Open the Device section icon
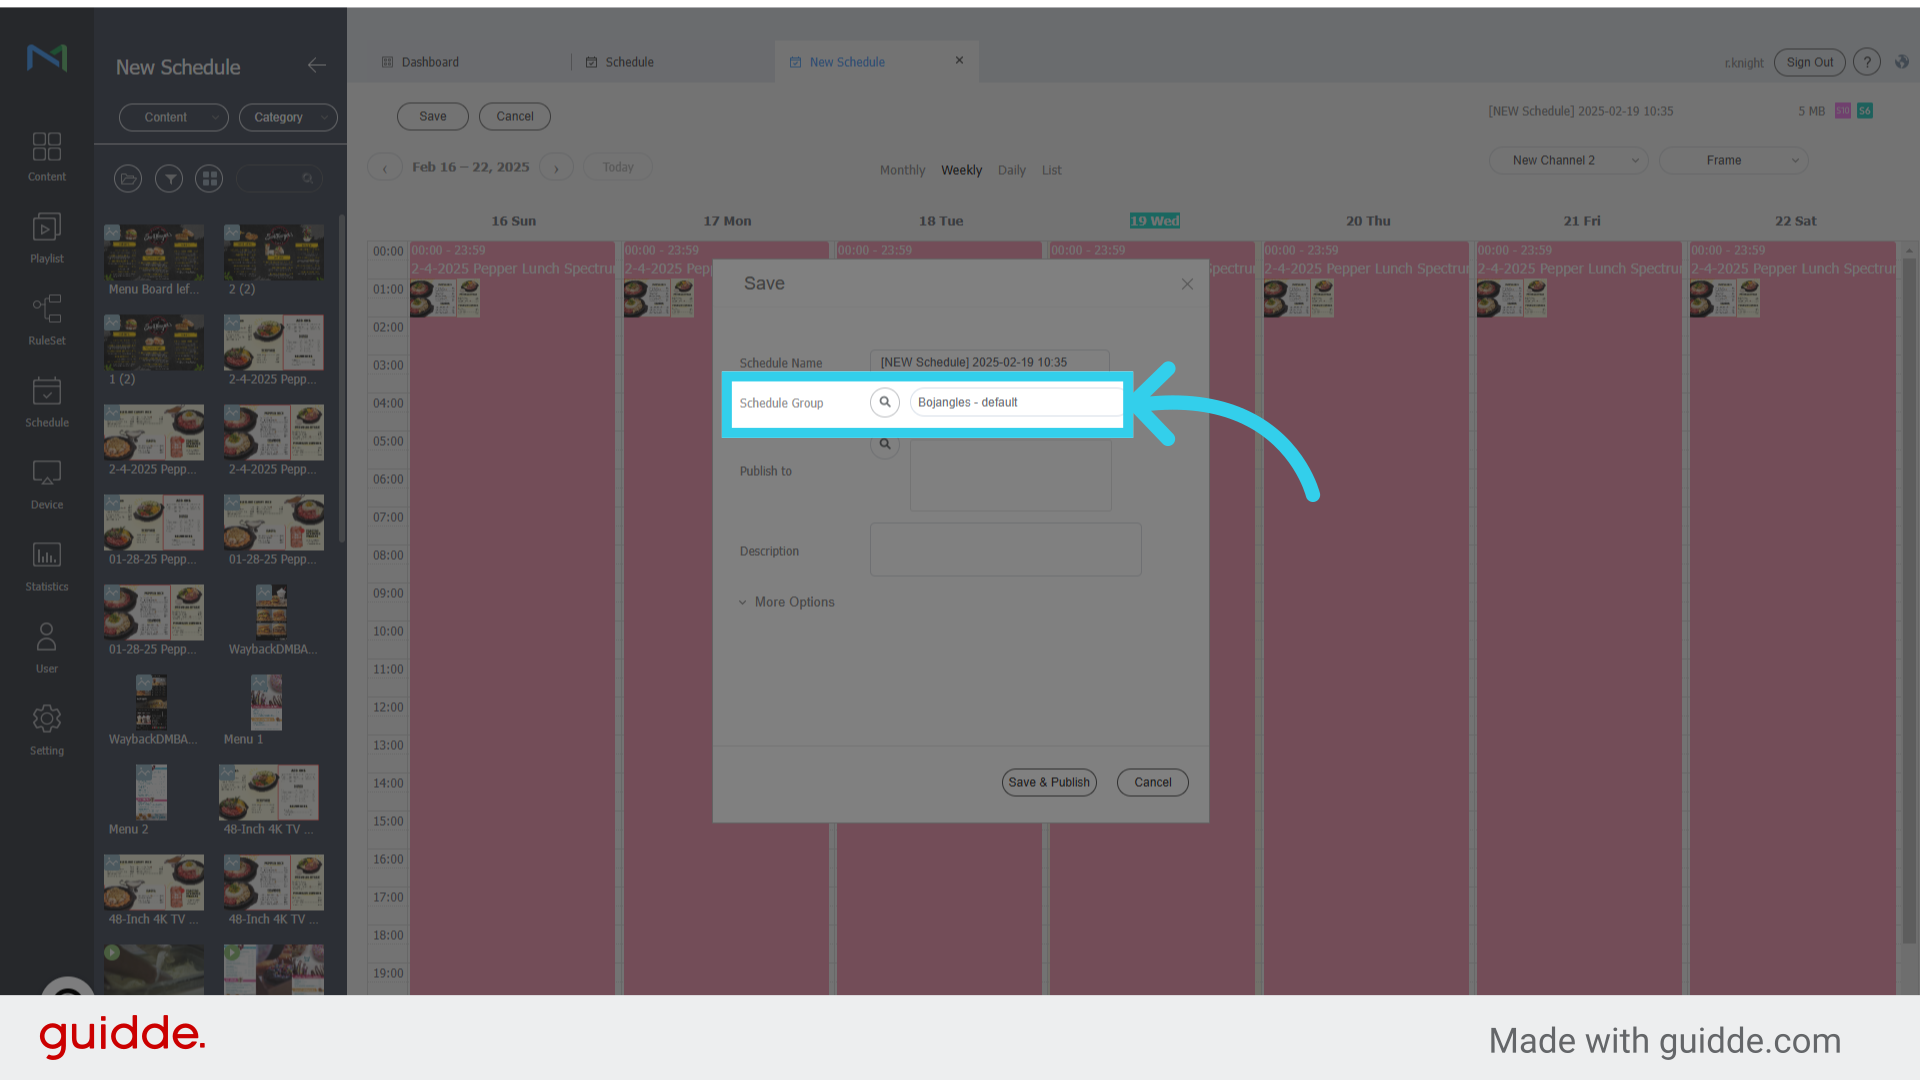 click(x=46, y=485)
